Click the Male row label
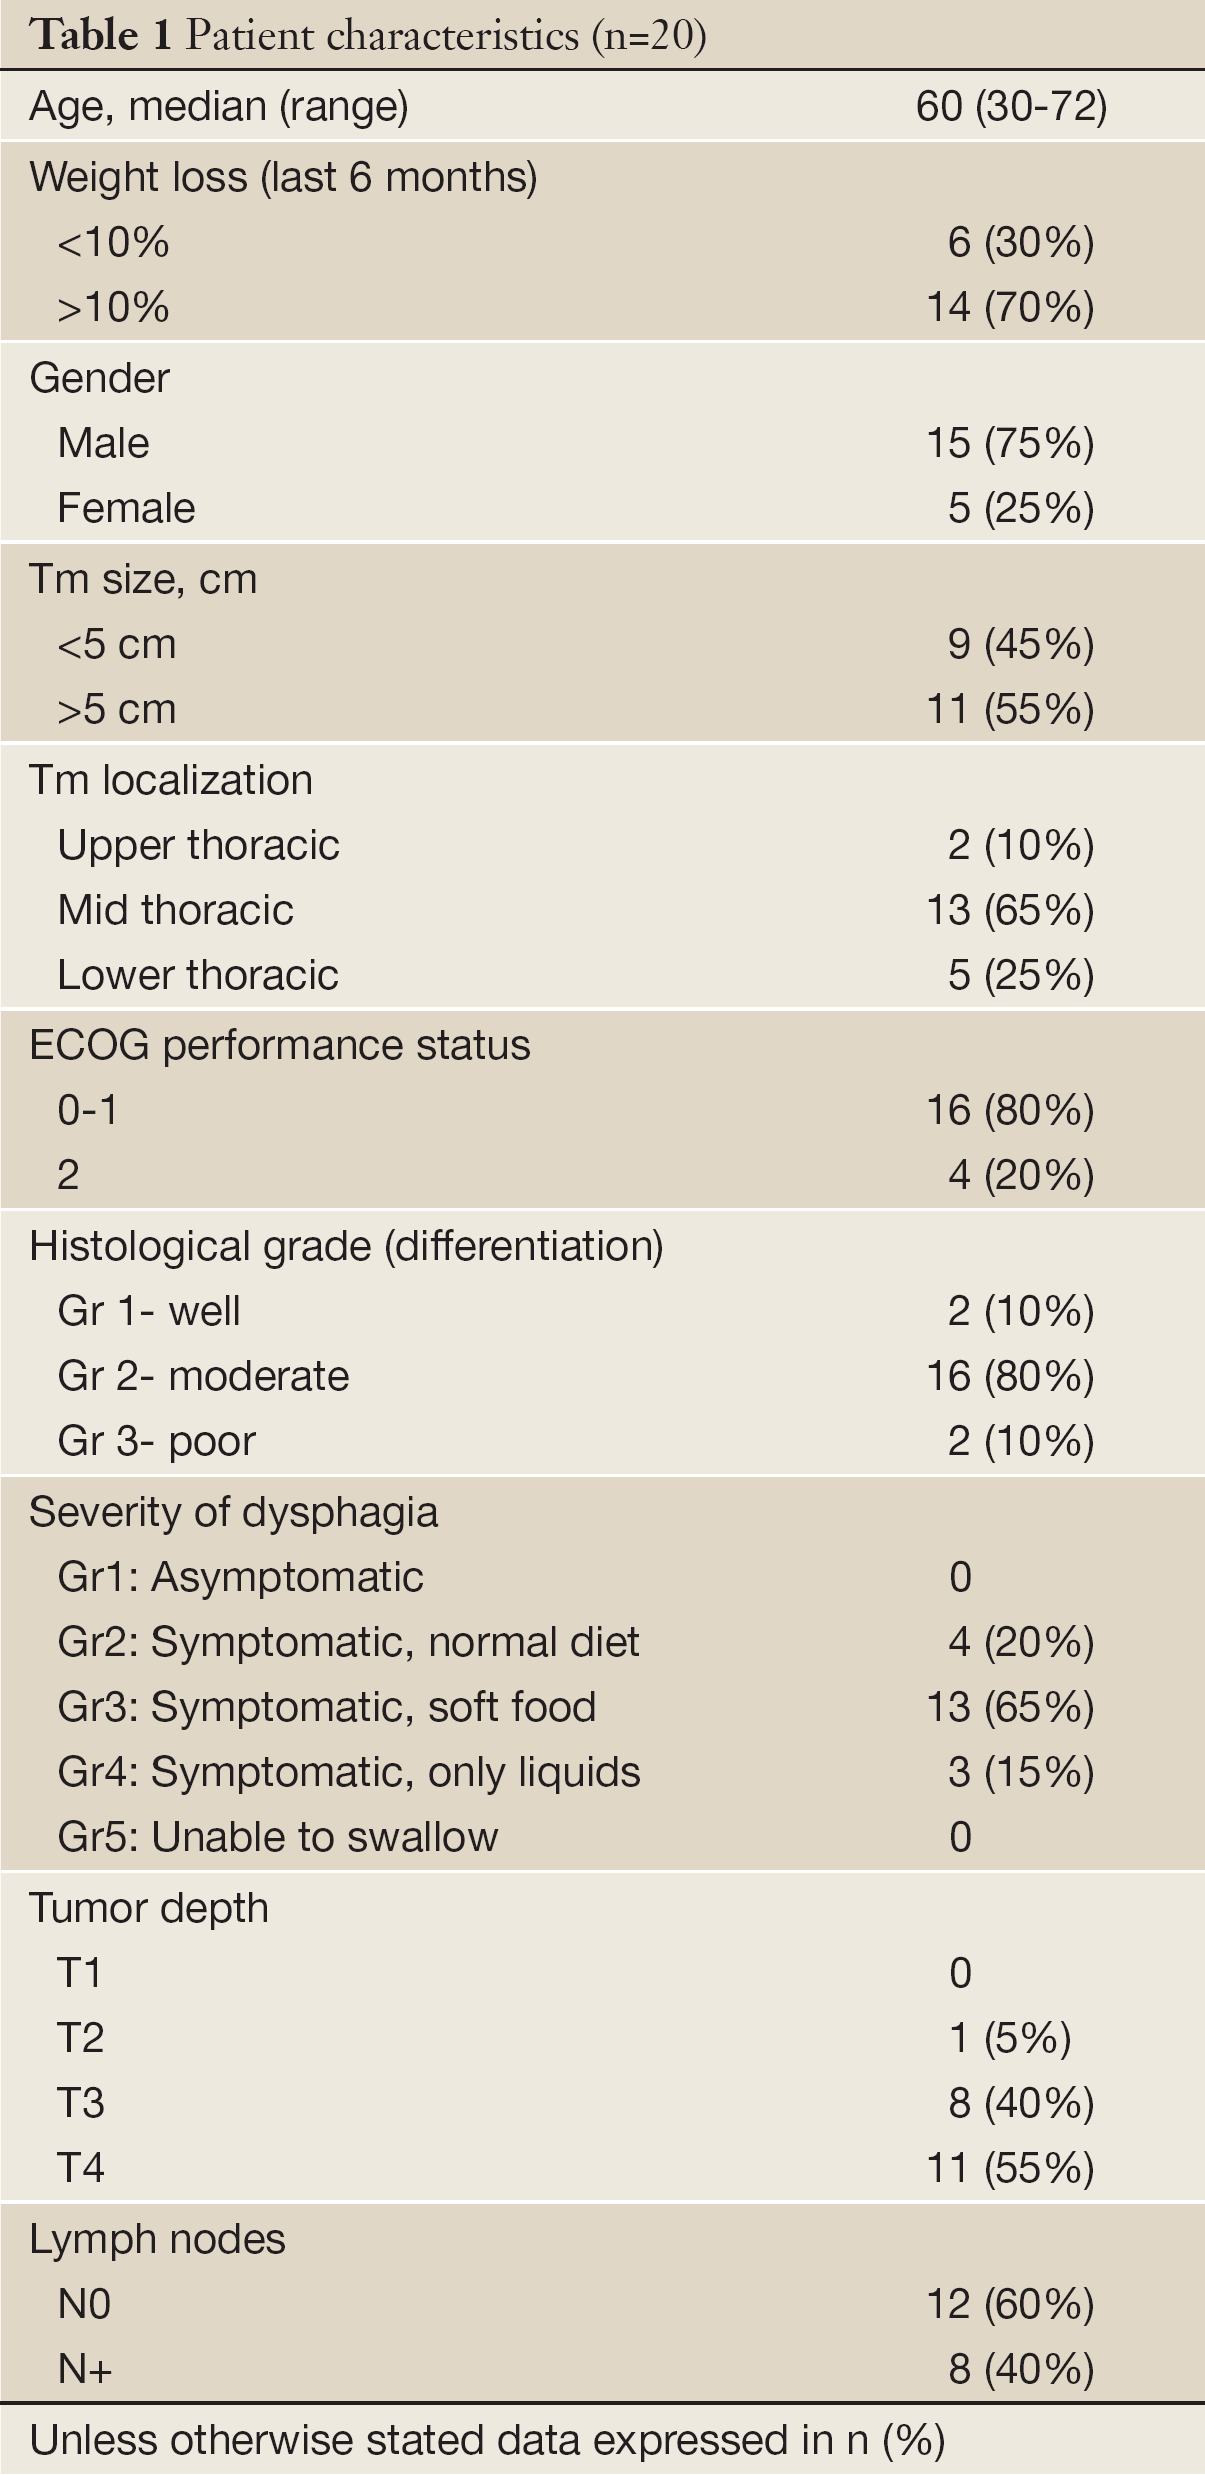This screenshot has width=1205, height=2475. tap(104, 443)
